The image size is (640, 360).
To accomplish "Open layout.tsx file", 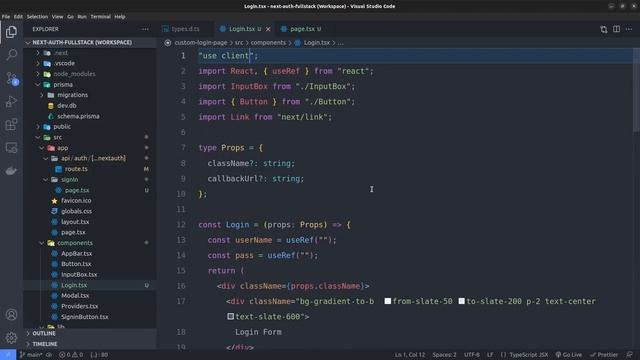I will 75,222.
